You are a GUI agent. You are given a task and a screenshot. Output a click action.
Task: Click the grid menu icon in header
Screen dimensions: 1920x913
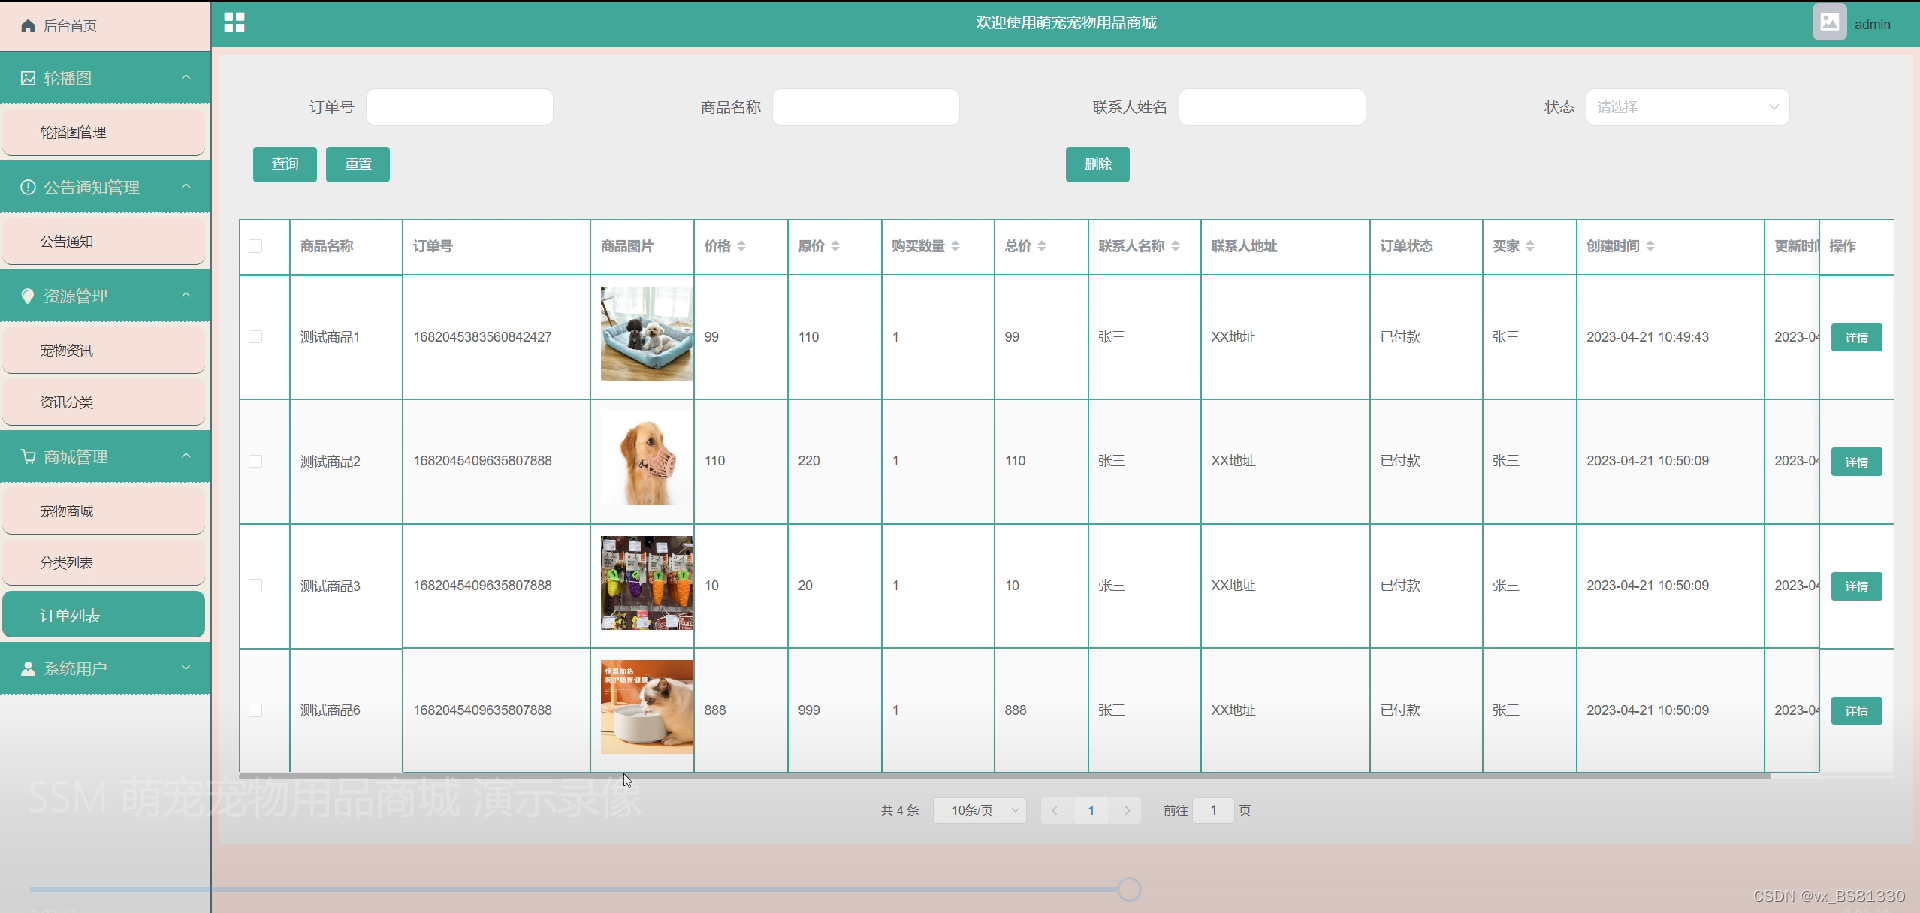[234, 23]
